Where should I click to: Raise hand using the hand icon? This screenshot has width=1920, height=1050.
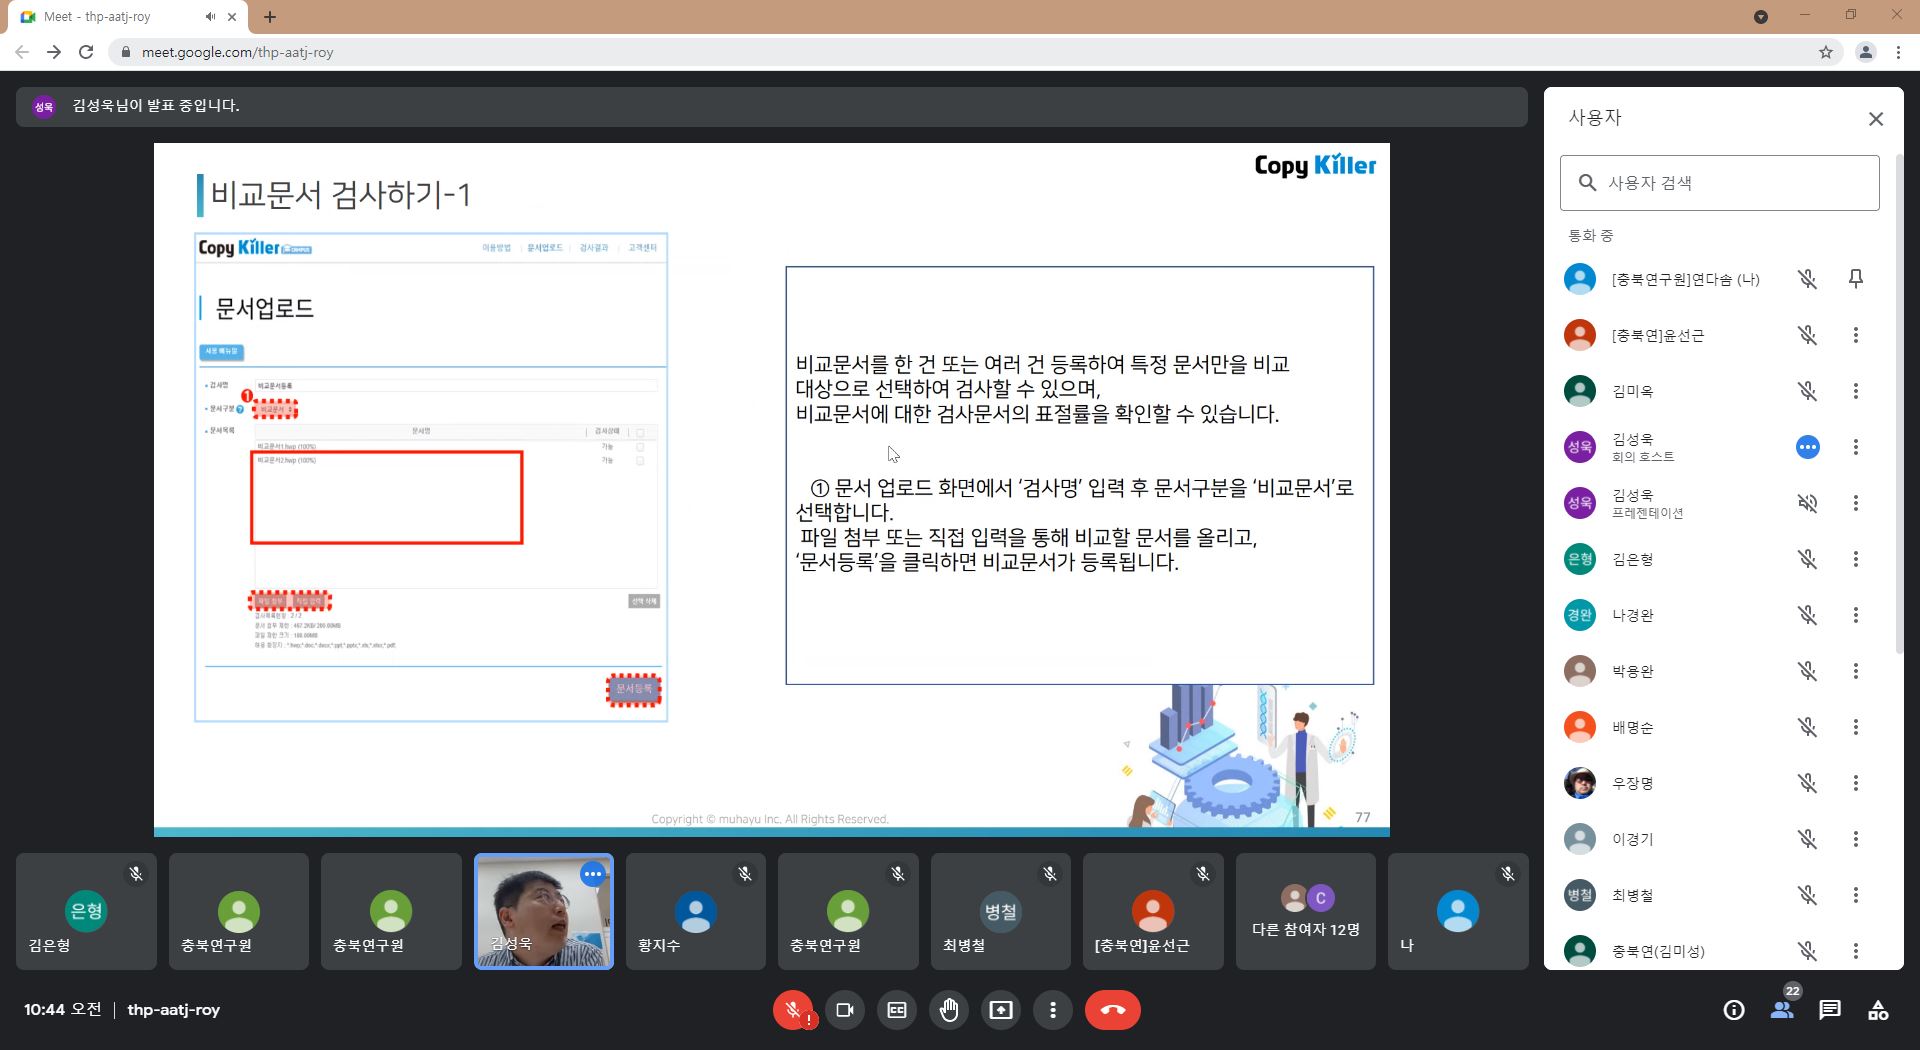tap(949, 1010)
